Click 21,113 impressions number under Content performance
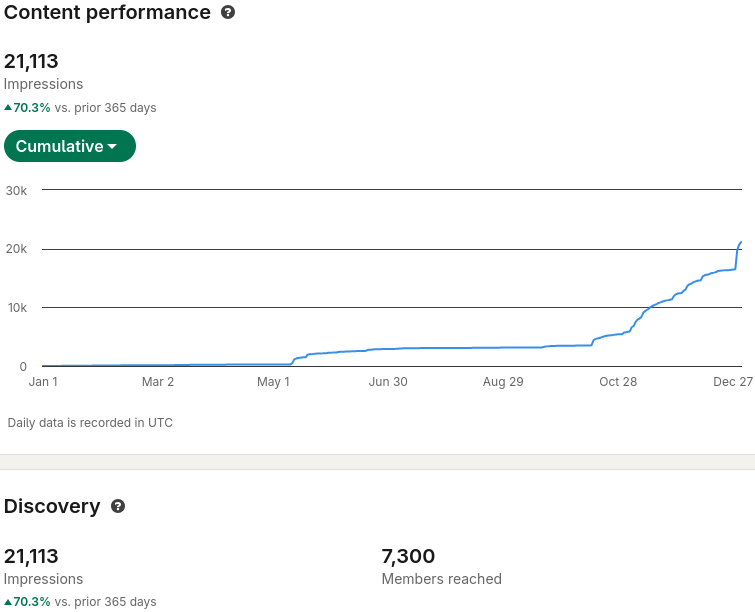755x612 pixels. (x=31, y=61)
